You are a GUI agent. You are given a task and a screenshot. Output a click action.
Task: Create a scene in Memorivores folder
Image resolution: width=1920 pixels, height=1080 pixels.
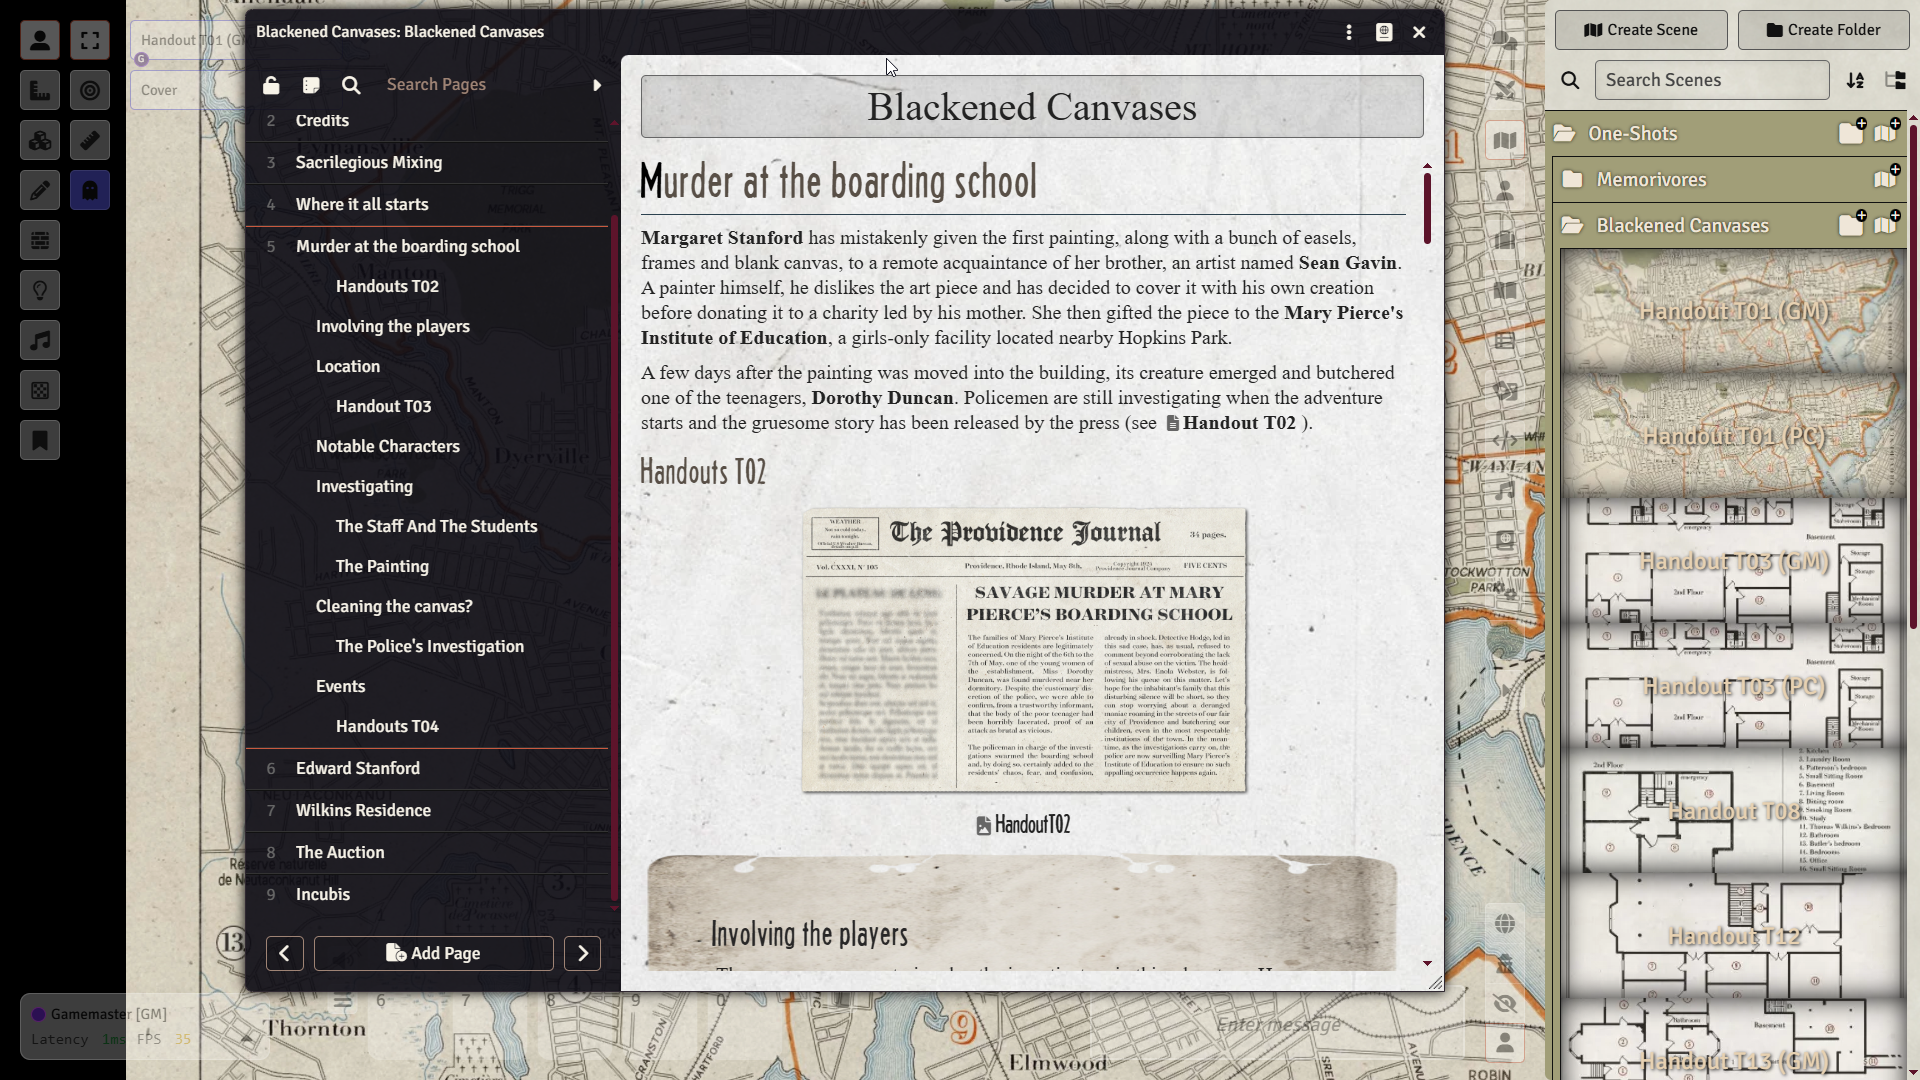pyautogui.click(x=1886, y=178)
